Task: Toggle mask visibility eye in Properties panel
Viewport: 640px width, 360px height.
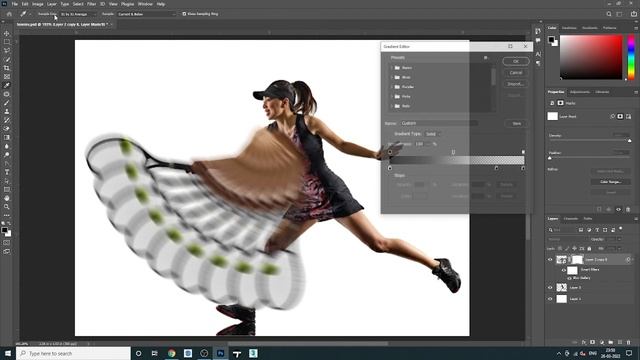Action: point(618,209)
